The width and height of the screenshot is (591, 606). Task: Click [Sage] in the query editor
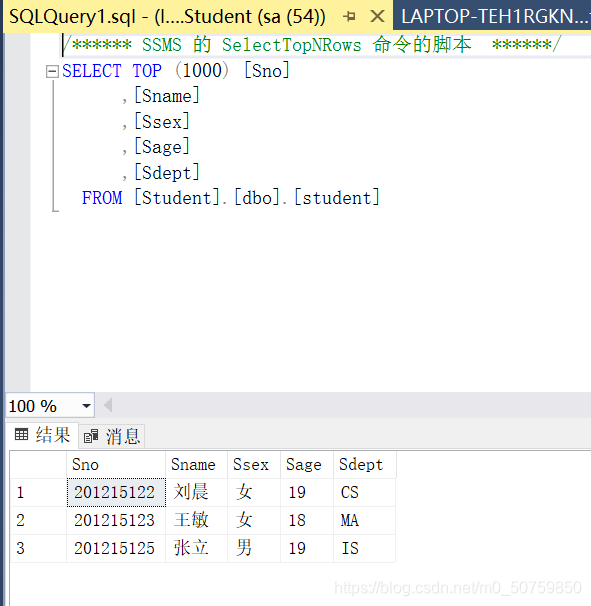click(x=162, y=147)
